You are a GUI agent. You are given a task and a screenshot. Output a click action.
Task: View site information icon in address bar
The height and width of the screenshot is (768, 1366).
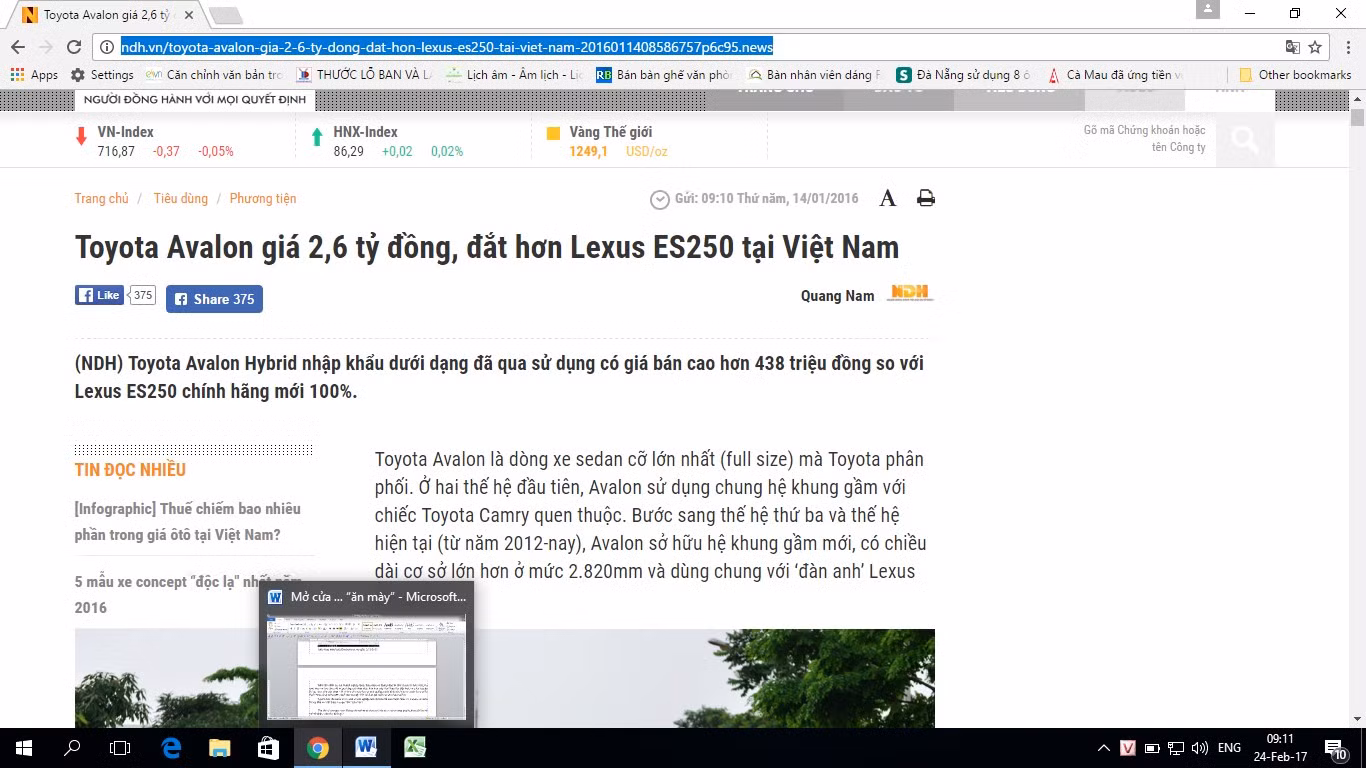click(107, 47)
